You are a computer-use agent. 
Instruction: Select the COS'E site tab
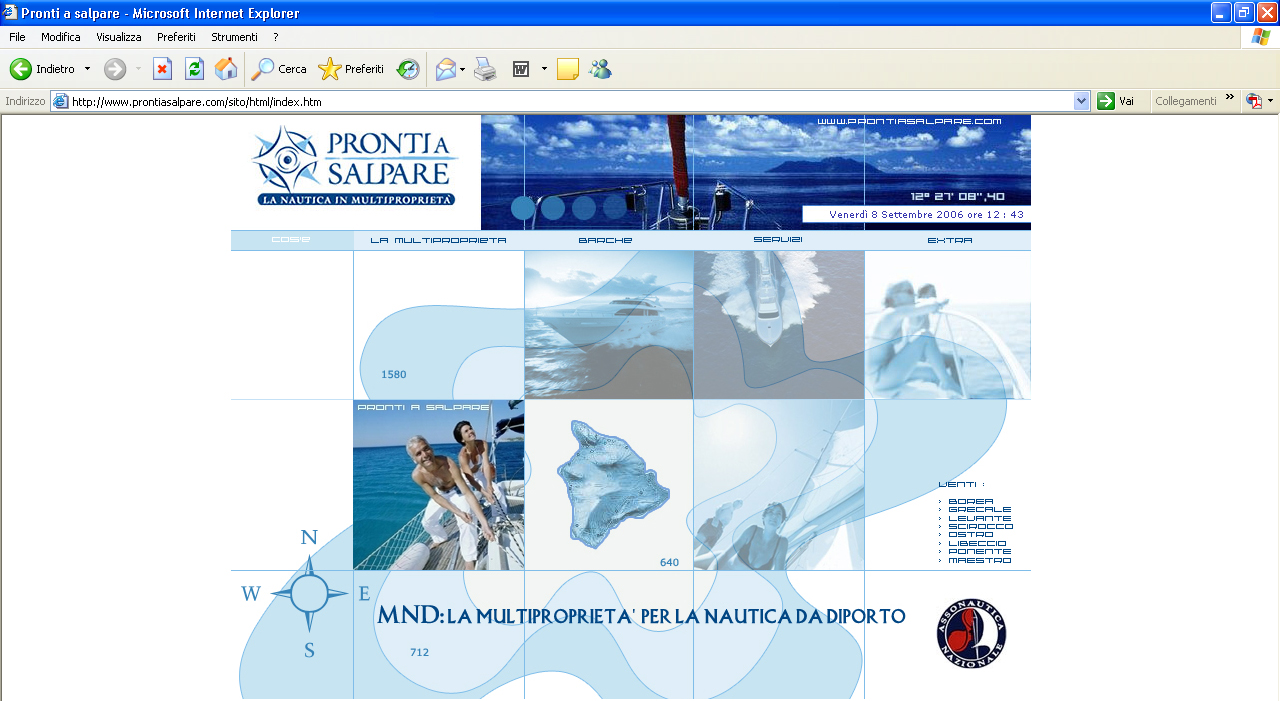tap(291, 240)
